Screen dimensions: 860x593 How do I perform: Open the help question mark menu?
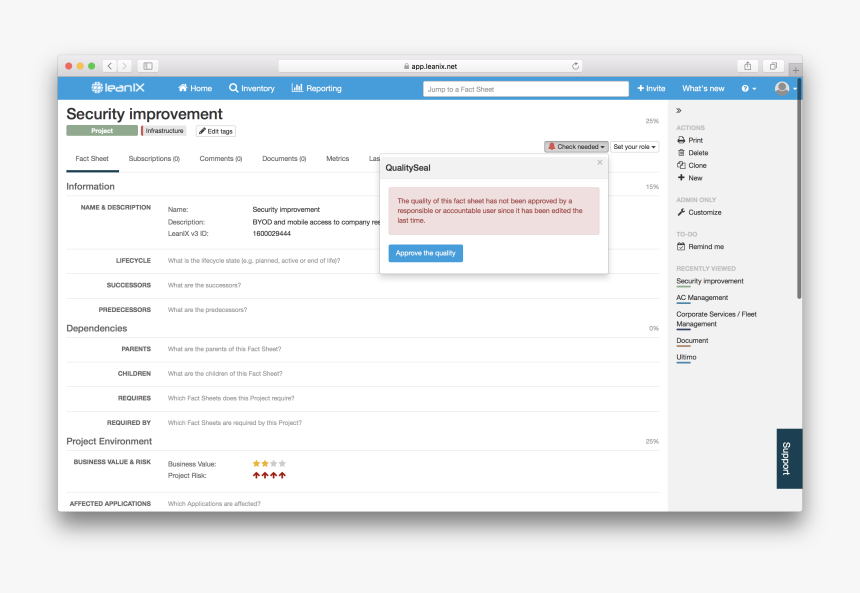click(x=749, y=88)
